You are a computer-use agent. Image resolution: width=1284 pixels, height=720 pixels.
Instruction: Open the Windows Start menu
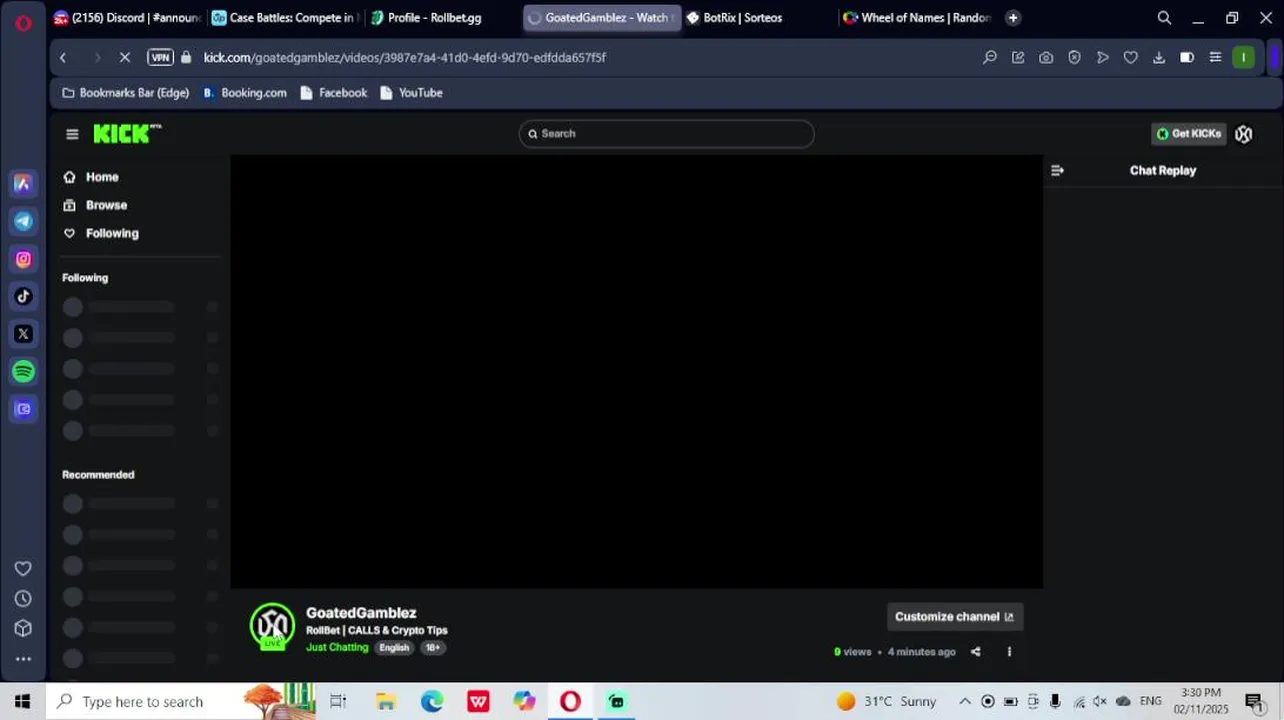(23, 702)
